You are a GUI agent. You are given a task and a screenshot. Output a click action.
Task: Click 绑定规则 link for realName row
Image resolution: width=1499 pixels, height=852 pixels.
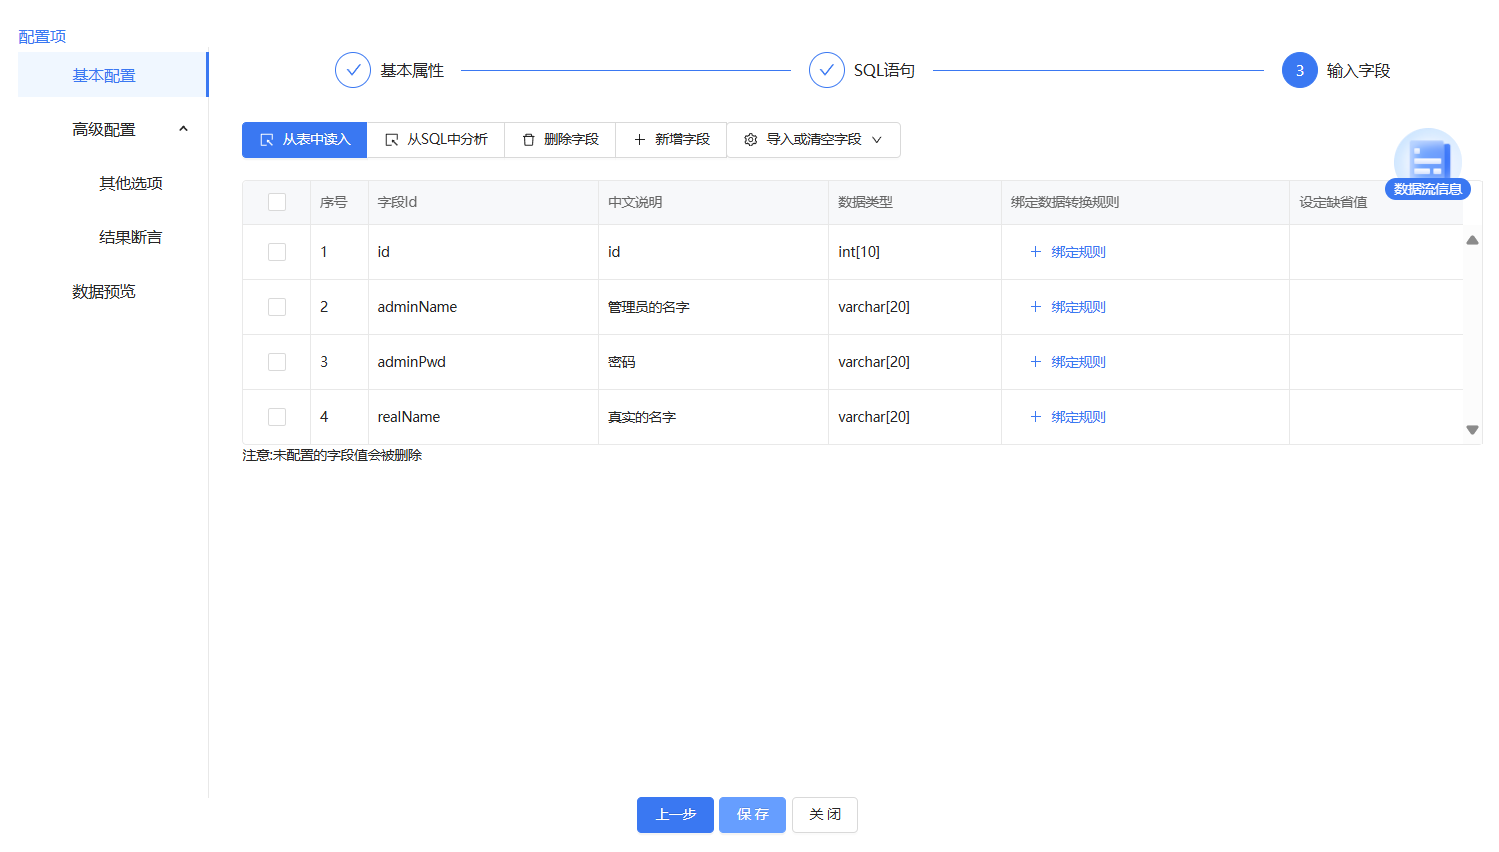coord(1078,417)
